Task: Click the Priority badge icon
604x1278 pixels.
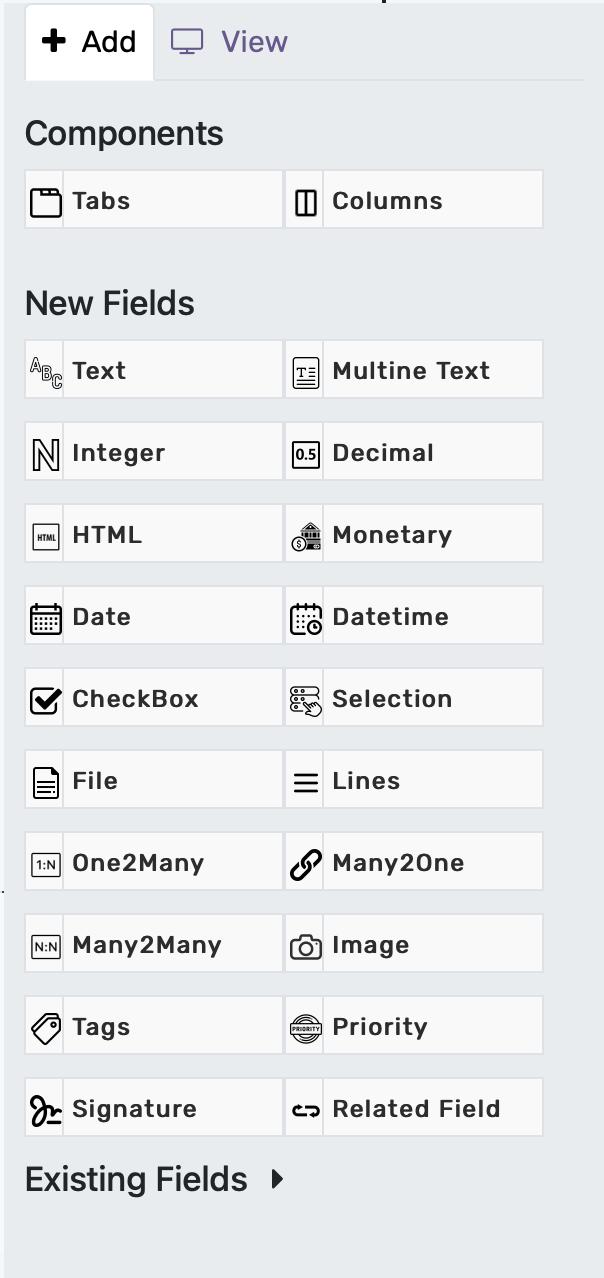Action: (x=305, y=1028)
